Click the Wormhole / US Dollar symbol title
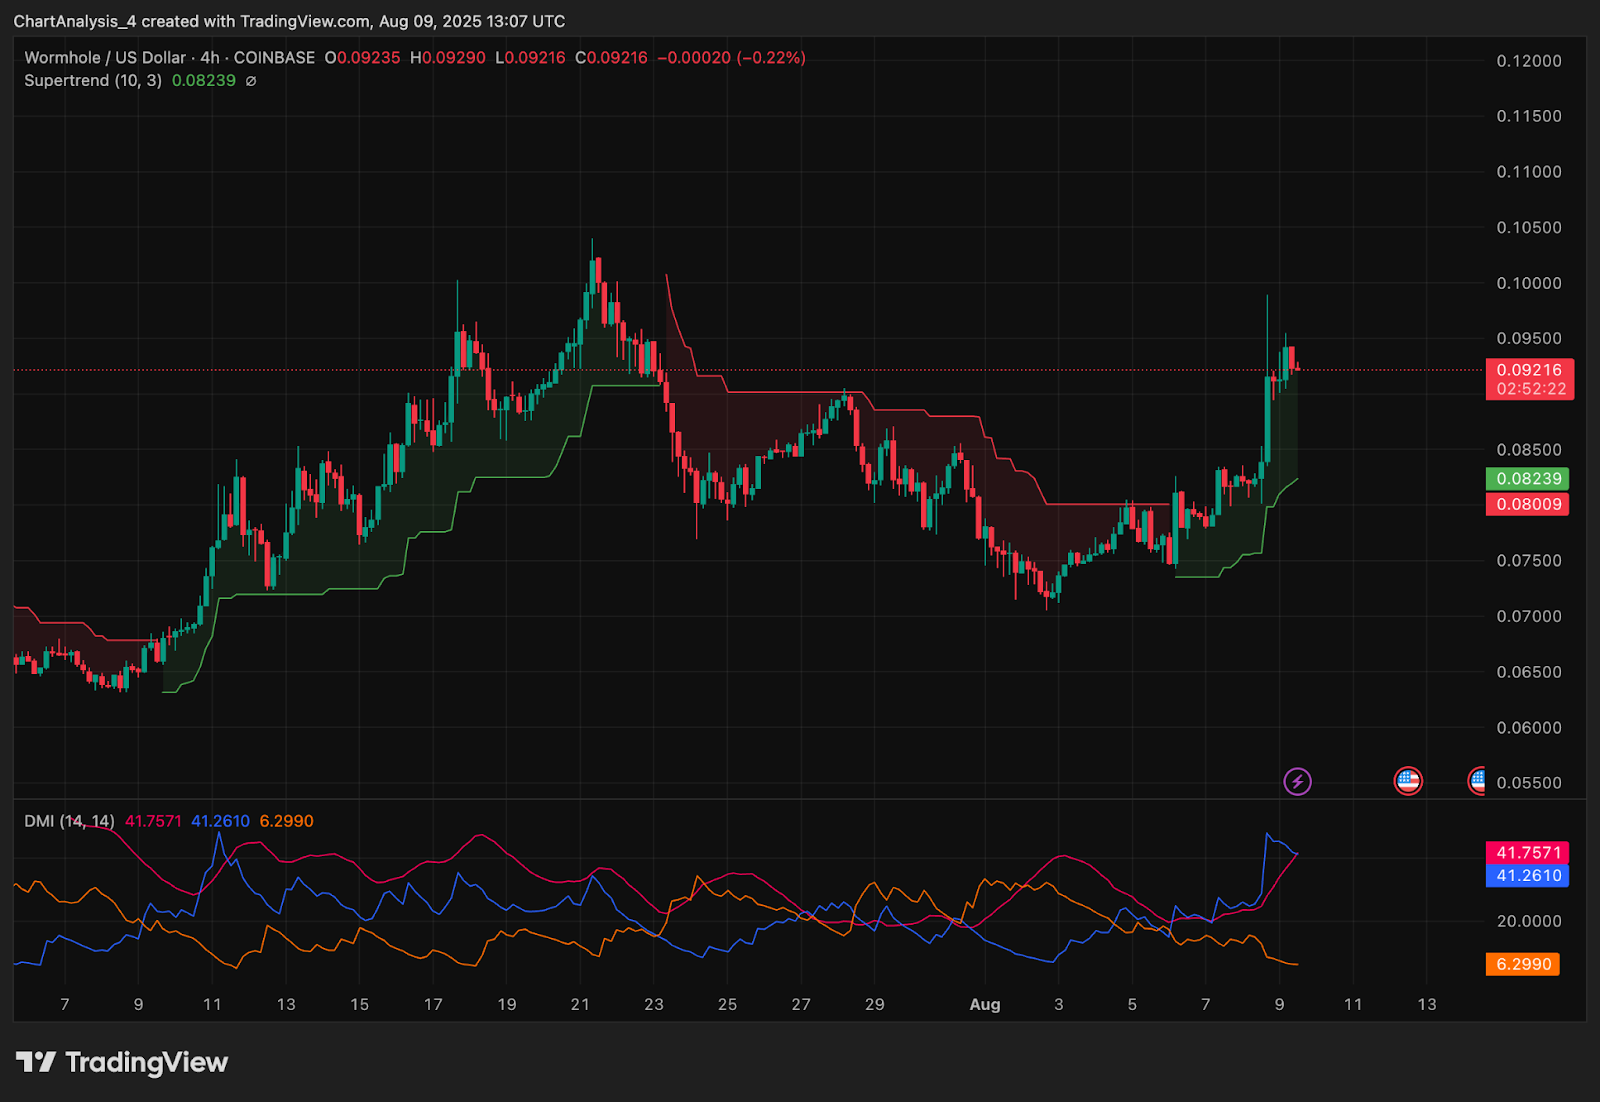Screen dimensions: 1600x1102 [x=105, y=58]
